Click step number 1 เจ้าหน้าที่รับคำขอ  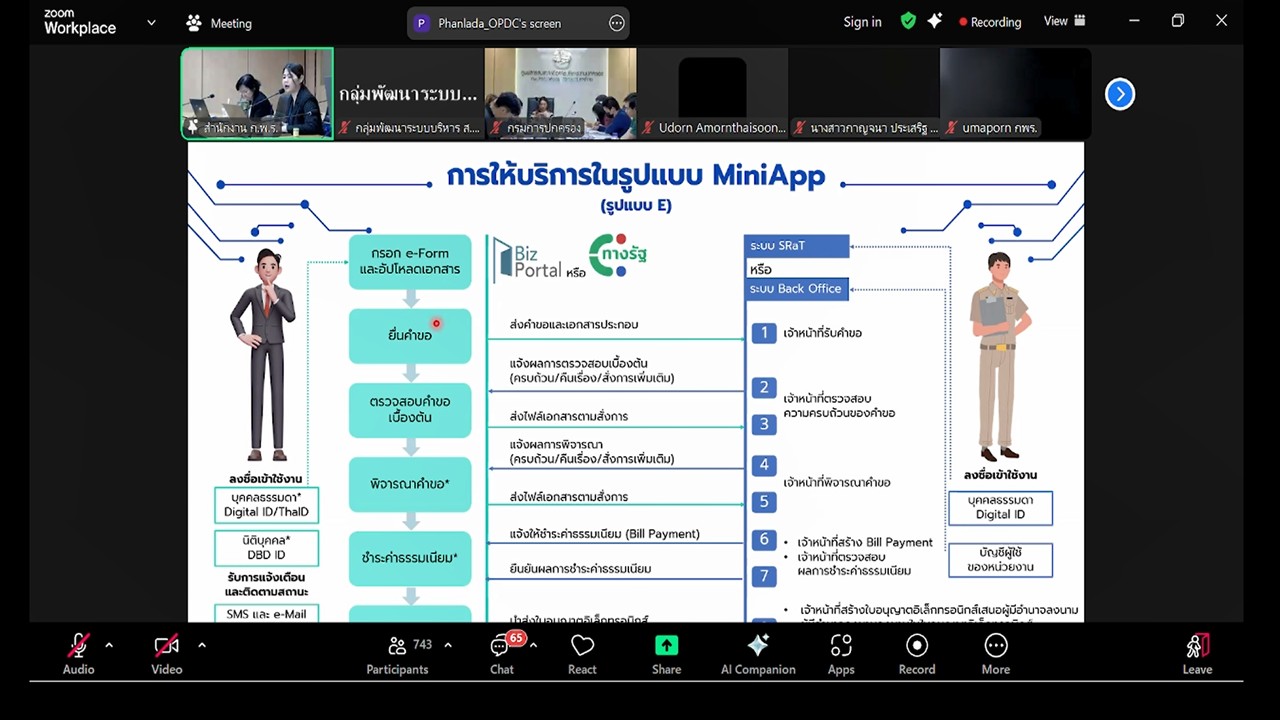(x=764, y=333)
